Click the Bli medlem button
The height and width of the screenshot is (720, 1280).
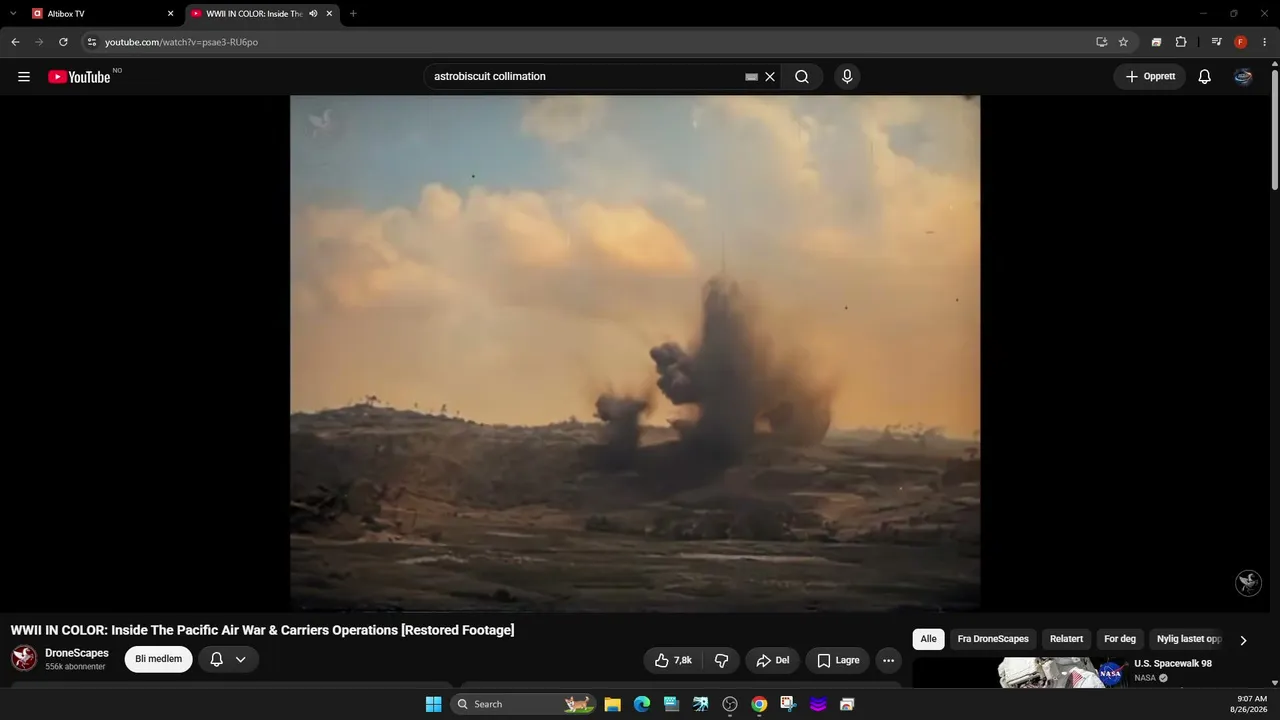click(159, 659)
